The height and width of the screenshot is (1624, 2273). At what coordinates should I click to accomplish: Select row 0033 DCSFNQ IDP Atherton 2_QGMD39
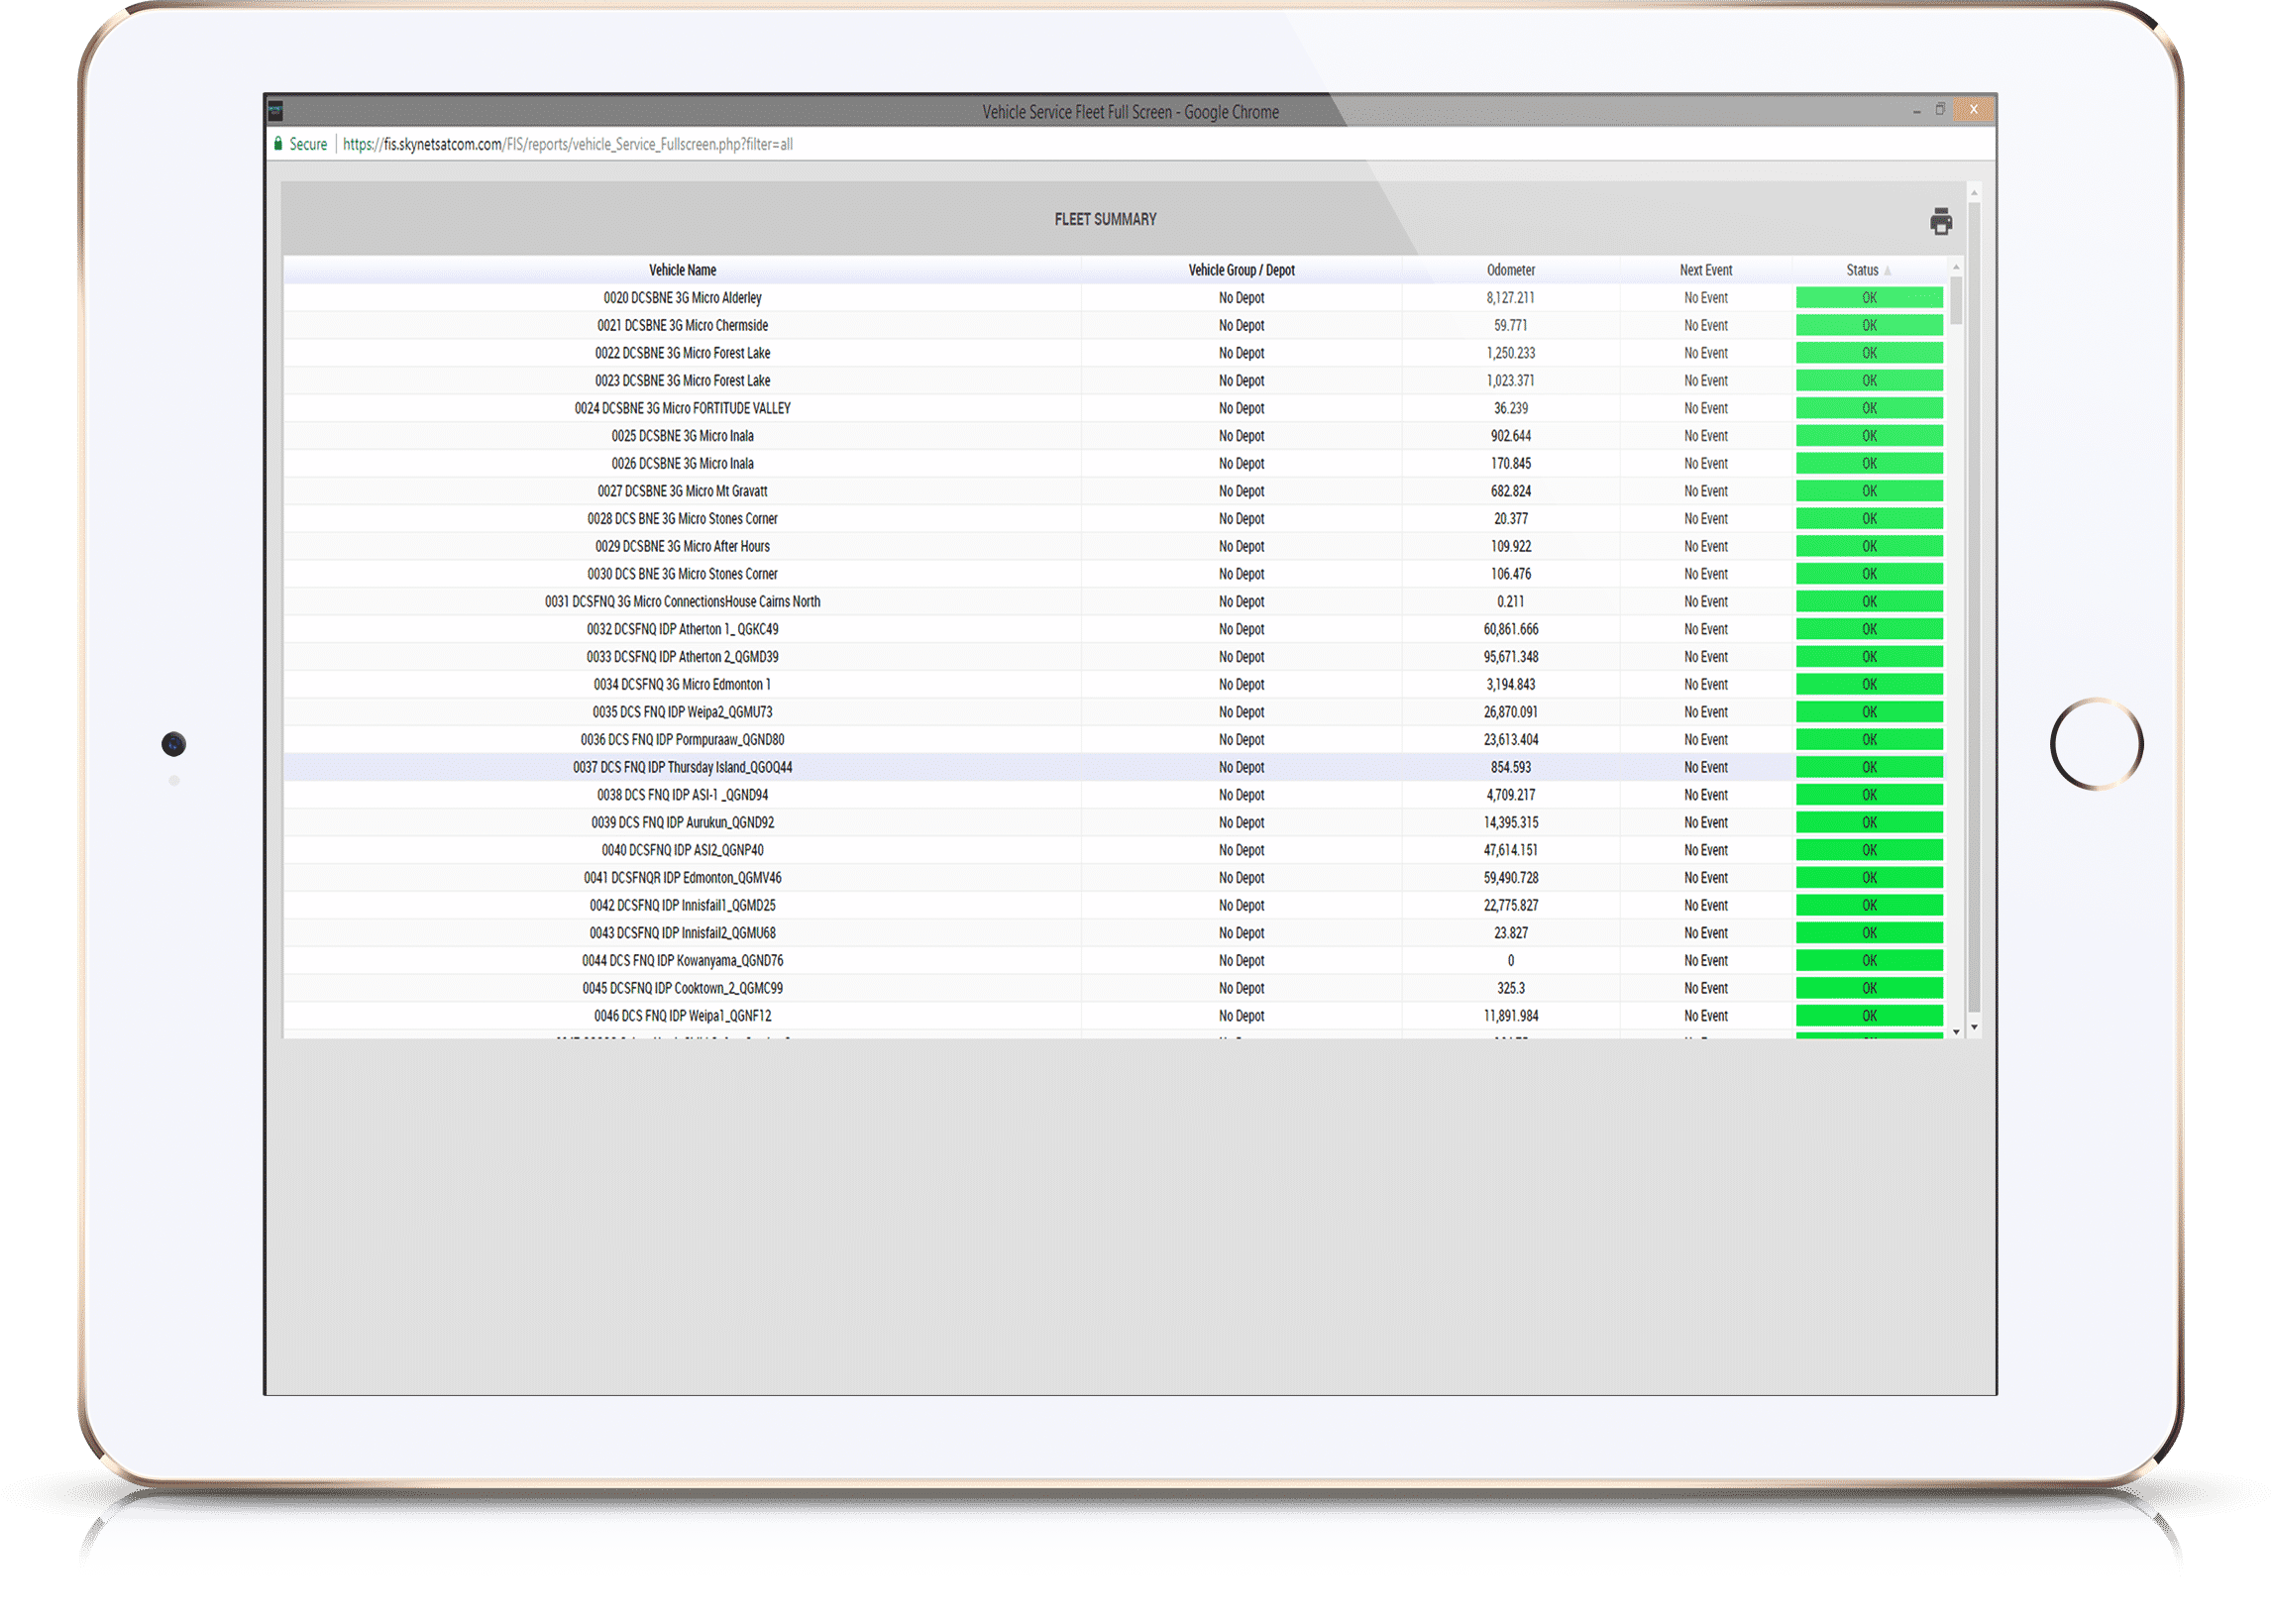coord(1114,657)
